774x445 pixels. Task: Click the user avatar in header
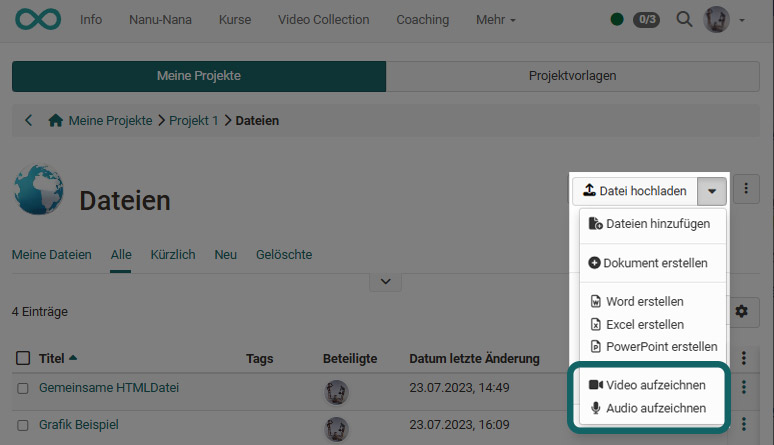point(716,19)
